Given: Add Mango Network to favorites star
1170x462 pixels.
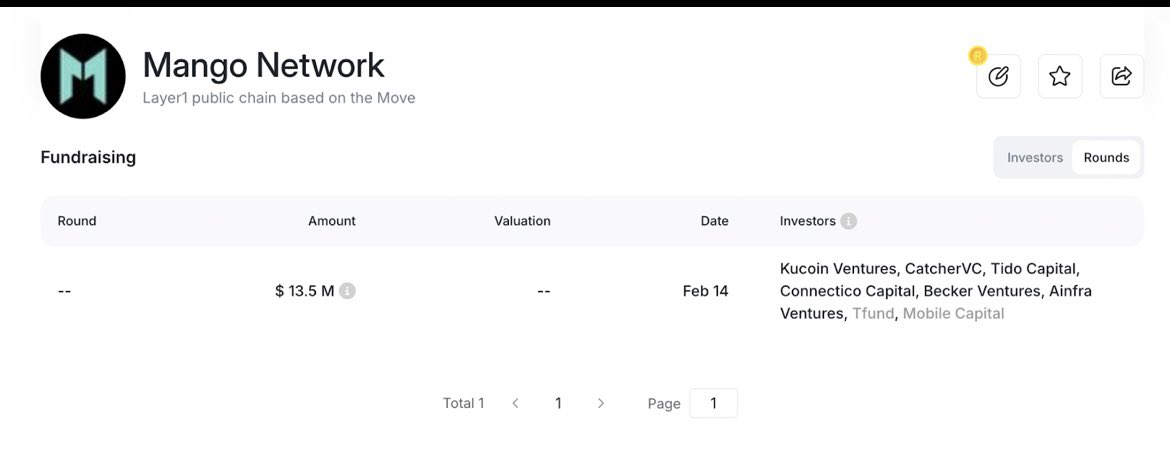Looking at the screenshot, I should pyautogui.click(x=1060, y=76).
